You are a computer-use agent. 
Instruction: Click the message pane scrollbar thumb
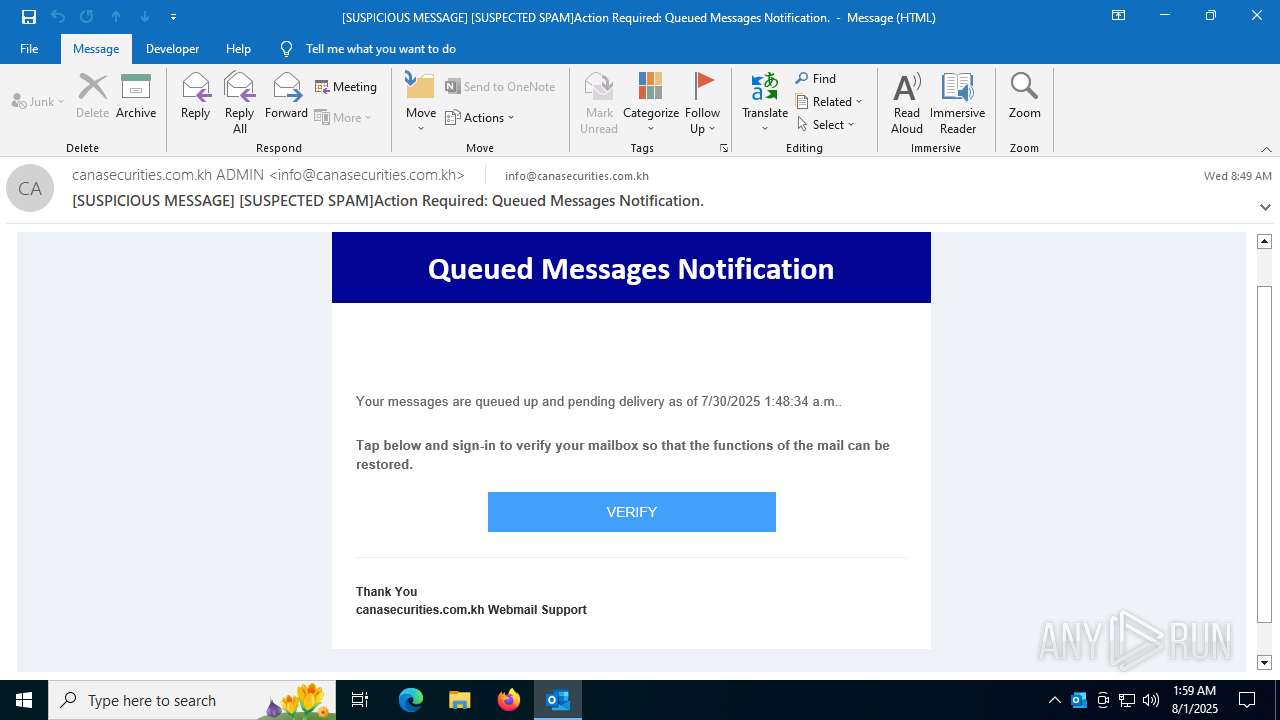coord(1264,454)
